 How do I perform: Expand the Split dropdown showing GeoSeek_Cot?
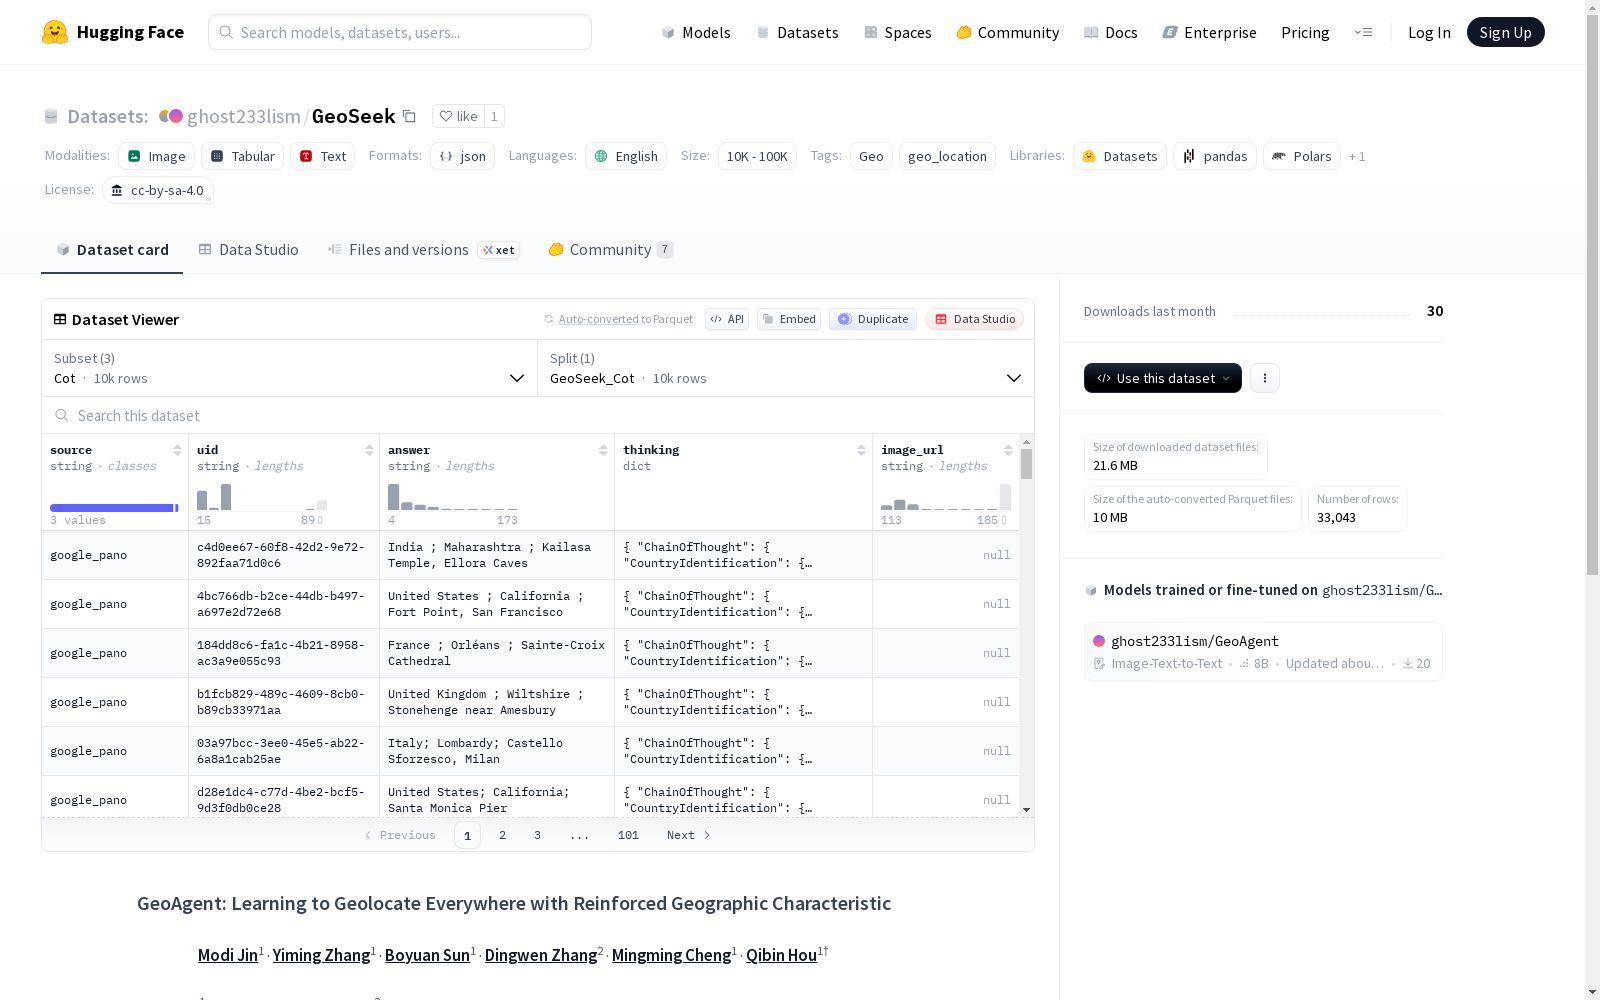pyautogui.click(x=786, y=368)
